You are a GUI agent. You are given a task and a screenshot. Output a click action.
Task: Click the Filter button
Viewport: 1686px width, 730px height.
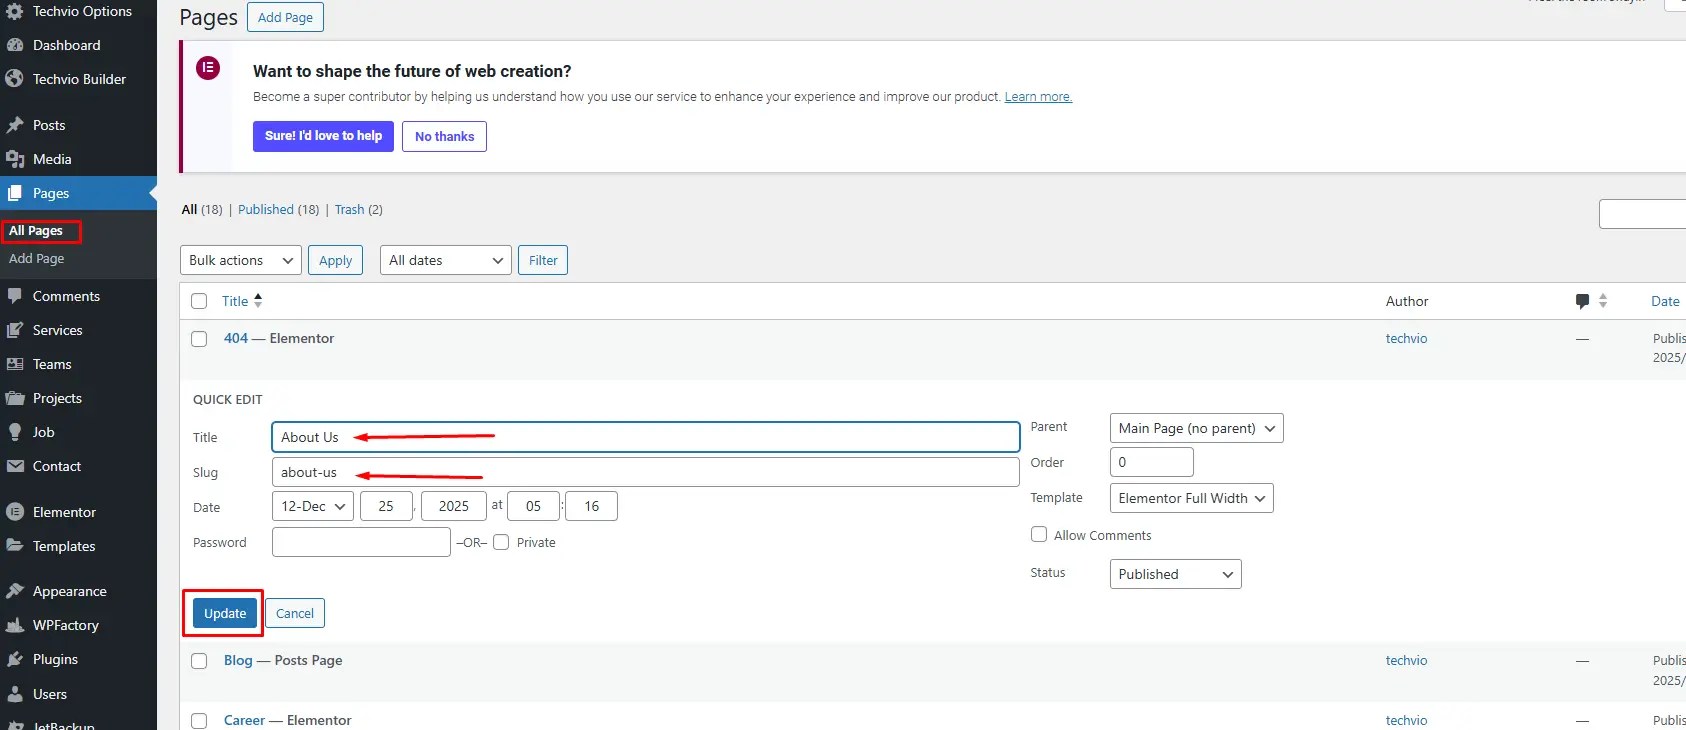[543, 260]
